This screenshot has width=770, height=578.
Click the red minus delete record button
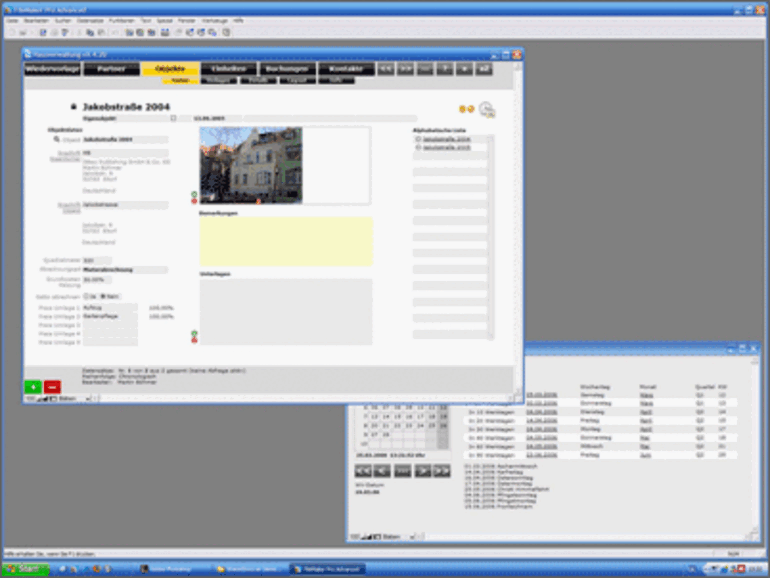click(52, 387)
